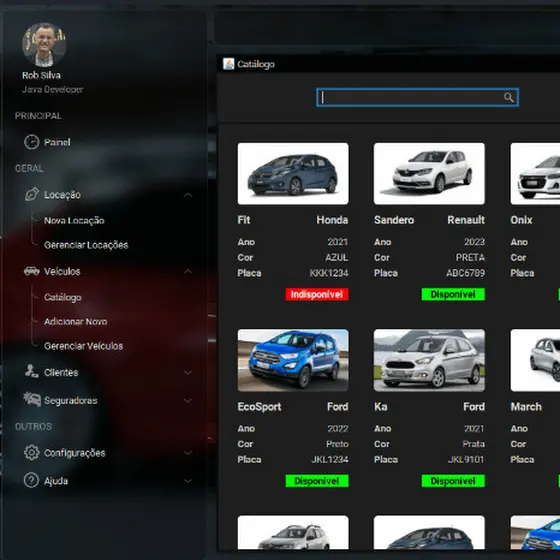Image resolution: width=560 pixels, height=560 pixels.
Task: Collapse the Locação menu chevron
Action: click(188, 195)
